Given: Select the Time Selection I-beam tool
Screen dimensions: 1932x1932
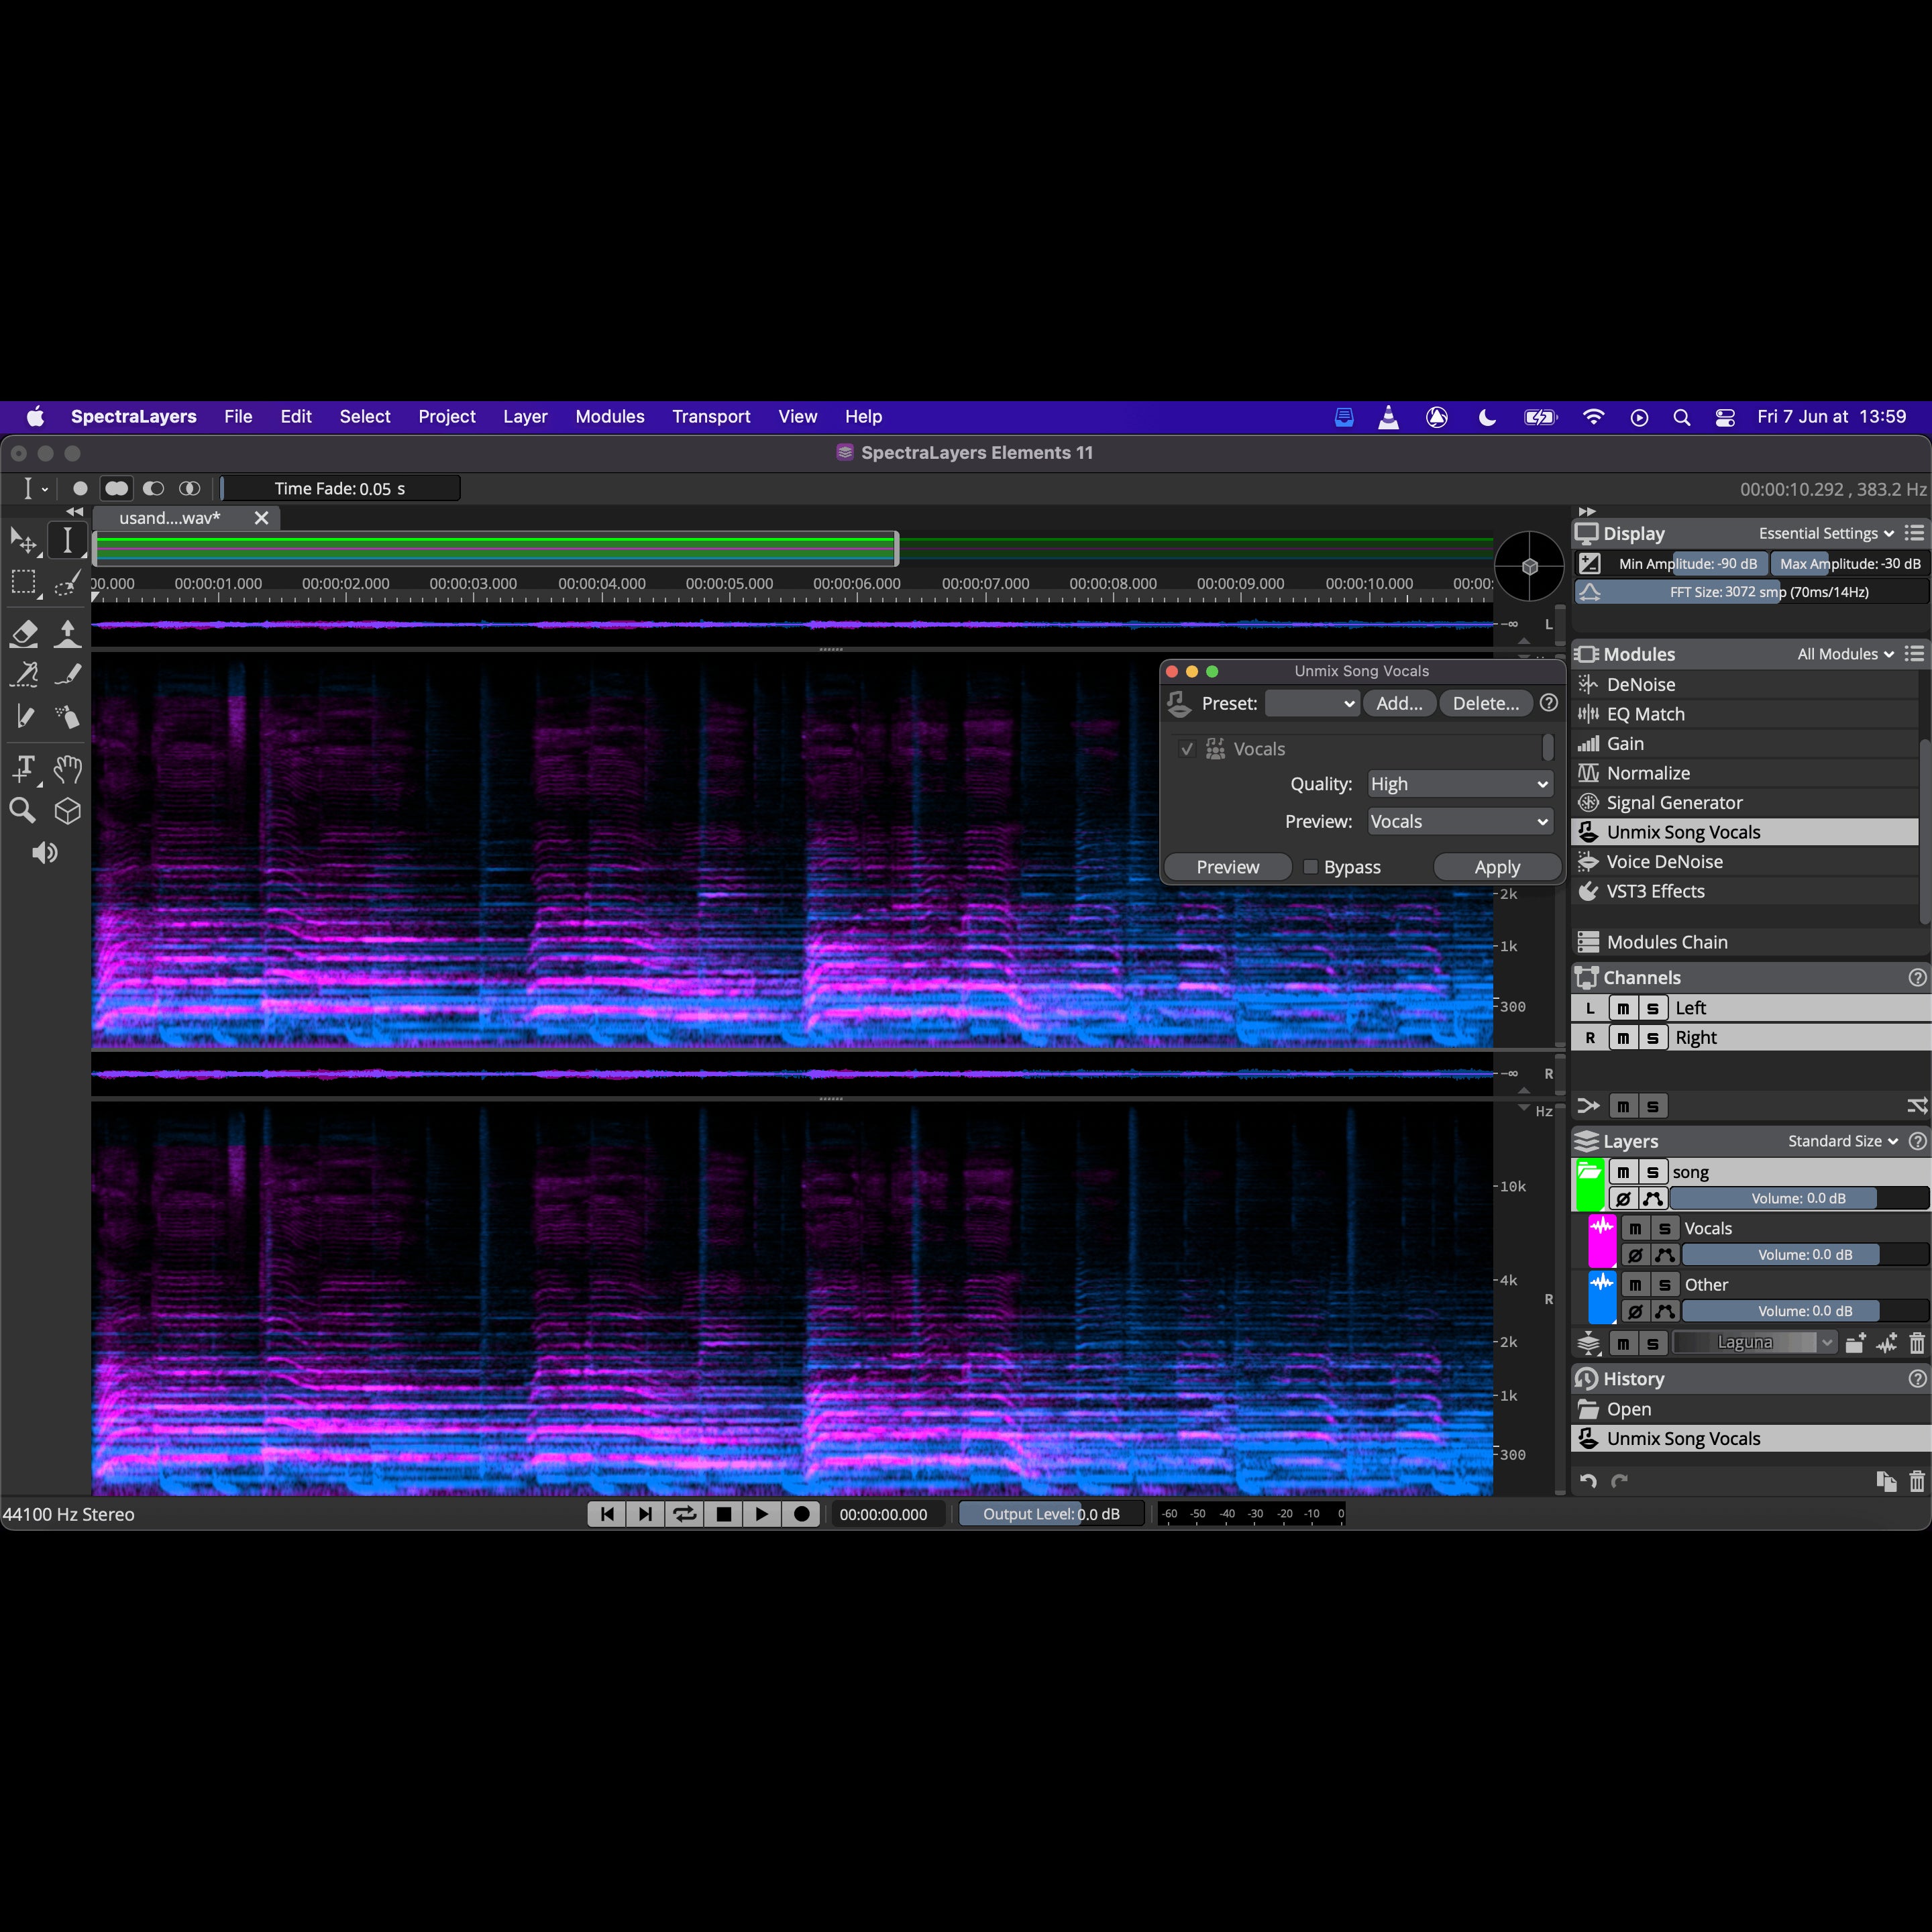Looking at the screenshot, I should (x=67, y=540).
